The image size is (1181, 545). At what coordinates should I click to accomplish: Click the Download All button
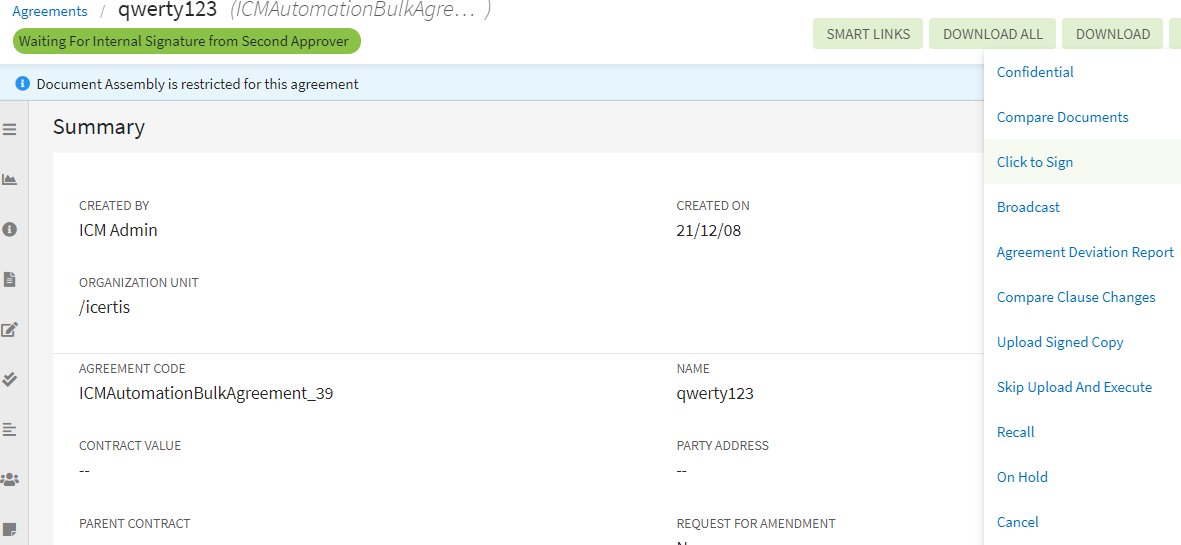(992, 34)
